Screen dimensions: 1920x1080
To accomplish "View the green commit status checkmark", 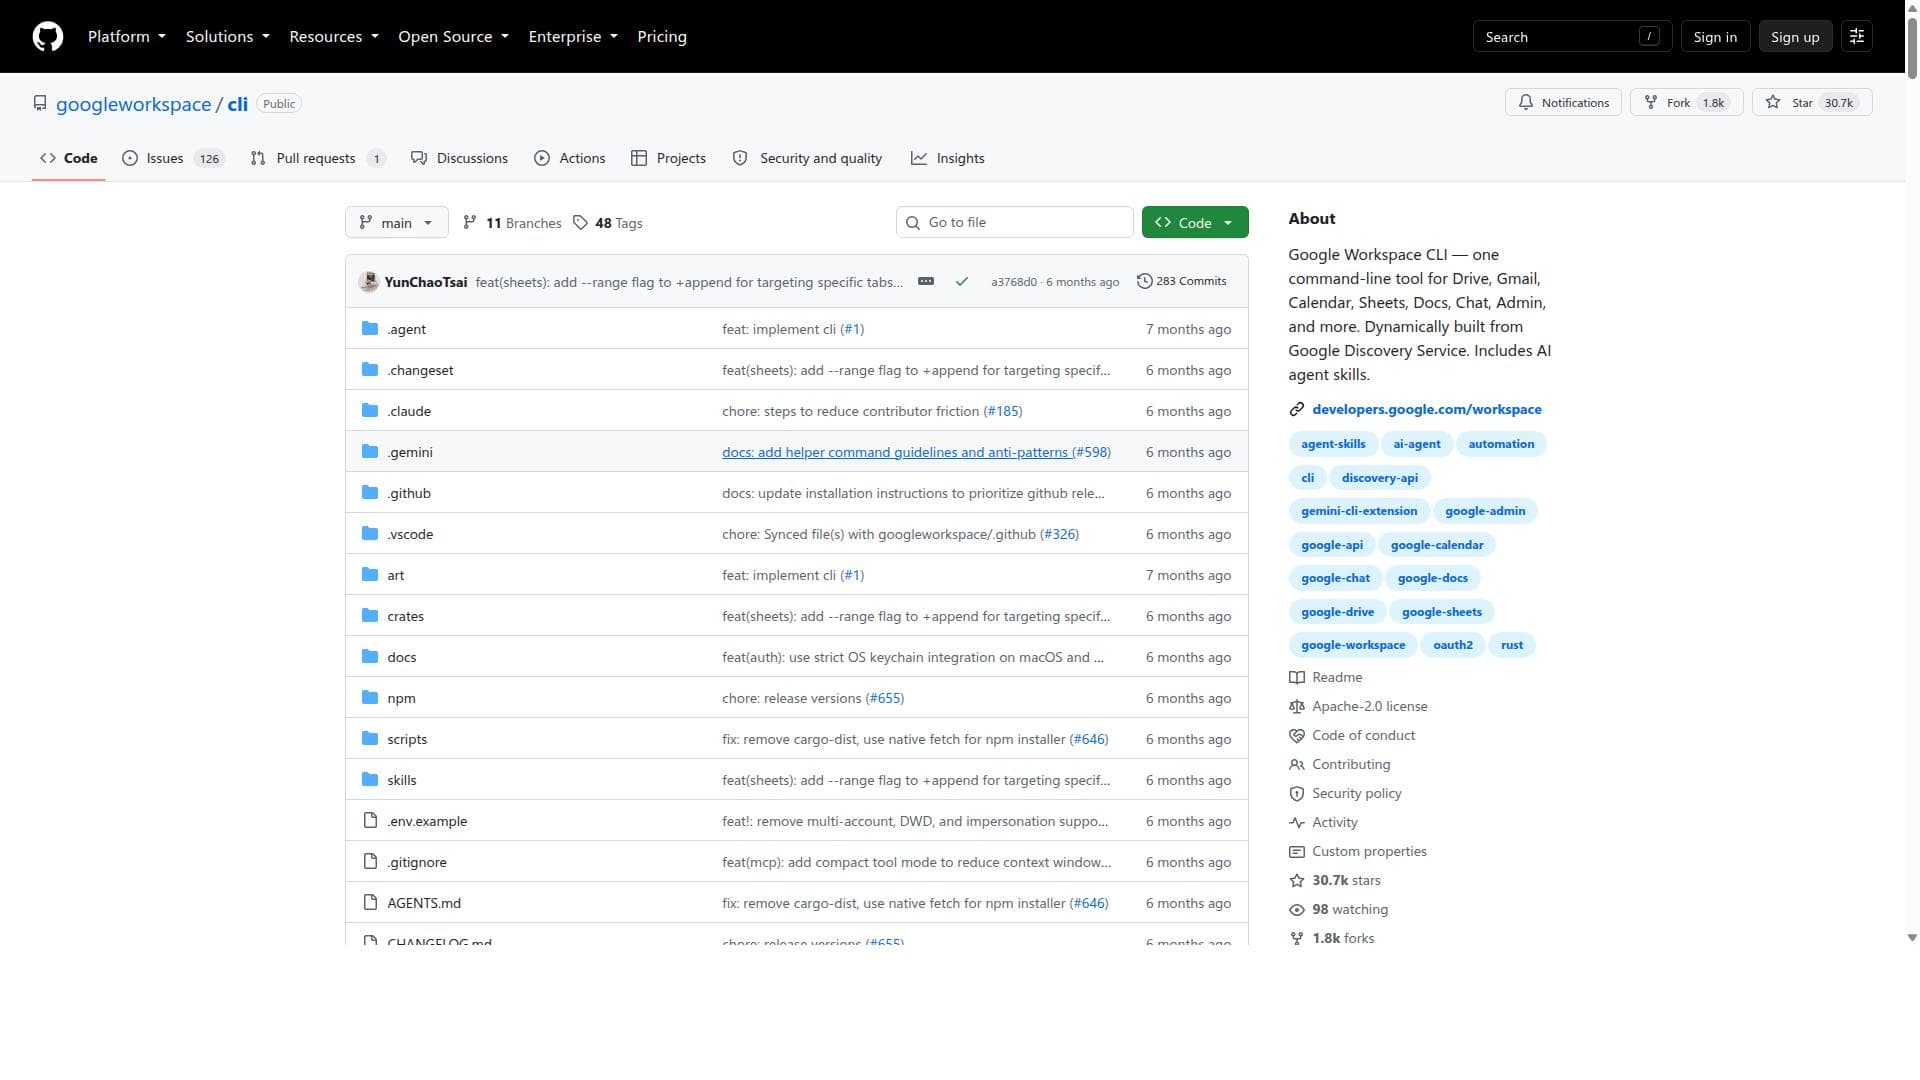I will pos(962,282).
